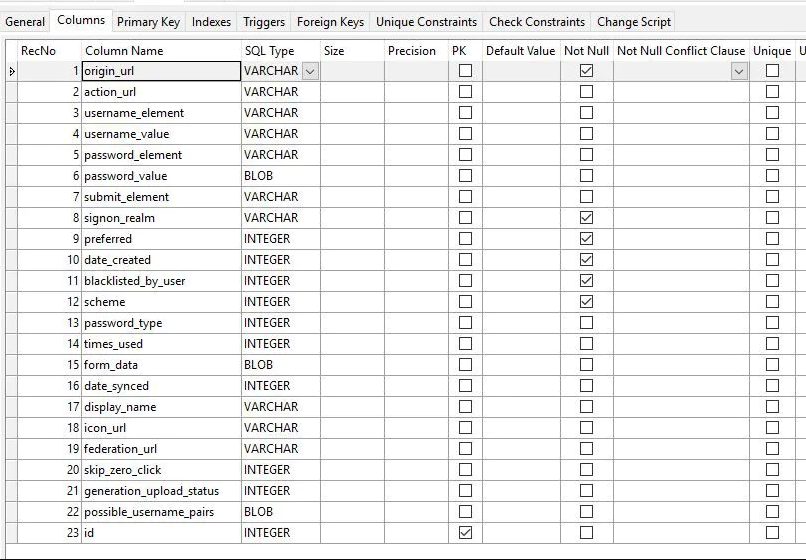Open SQL Type dropdown for origin_url
806x560 pixels.
pos(310,71)
